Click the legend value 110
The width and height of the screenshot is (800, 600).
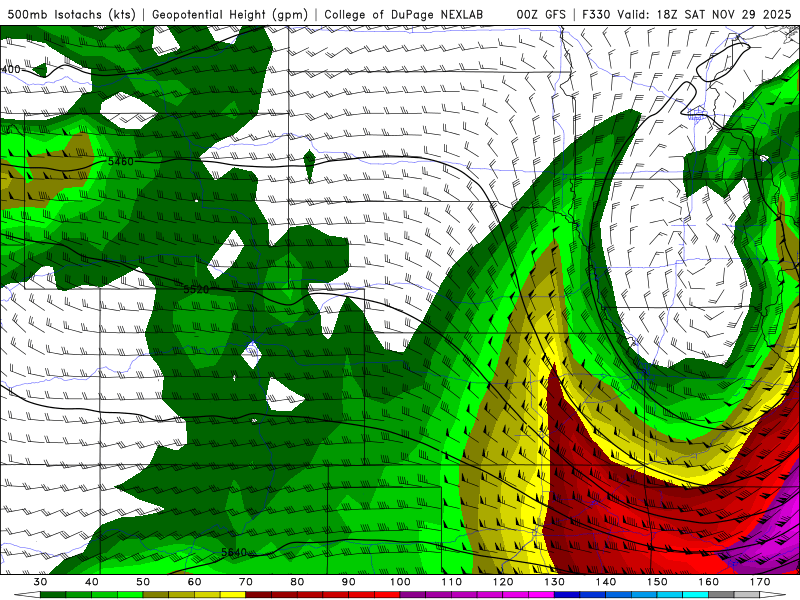click(x=452, y=582)
